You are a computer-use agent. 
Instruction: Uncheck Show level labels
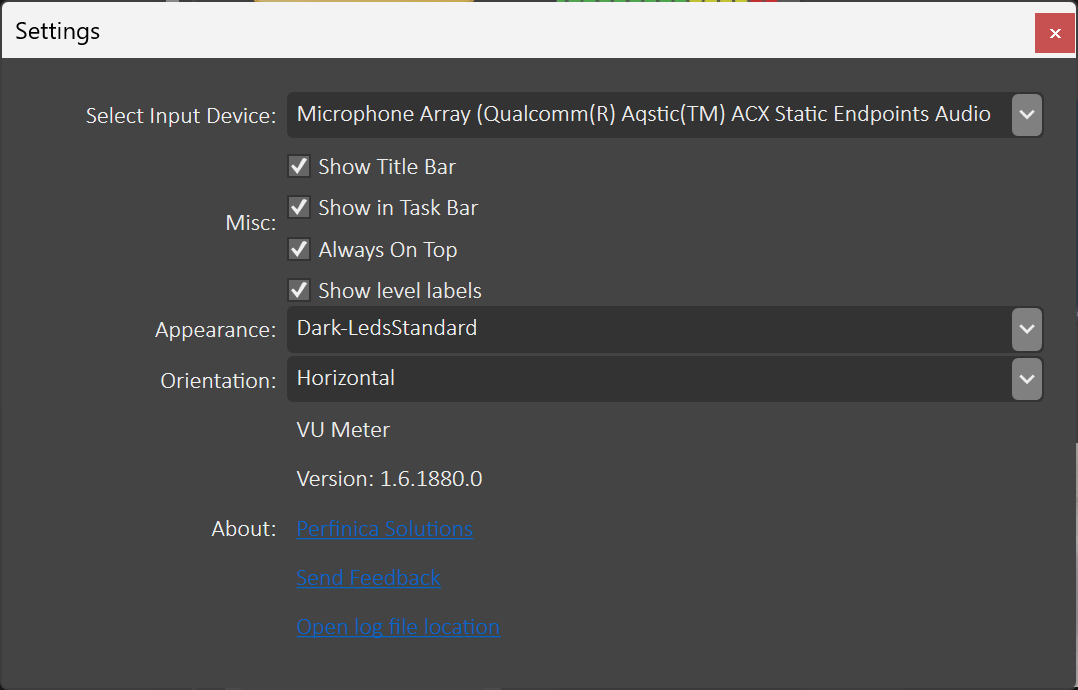click(x=298, y=290)
